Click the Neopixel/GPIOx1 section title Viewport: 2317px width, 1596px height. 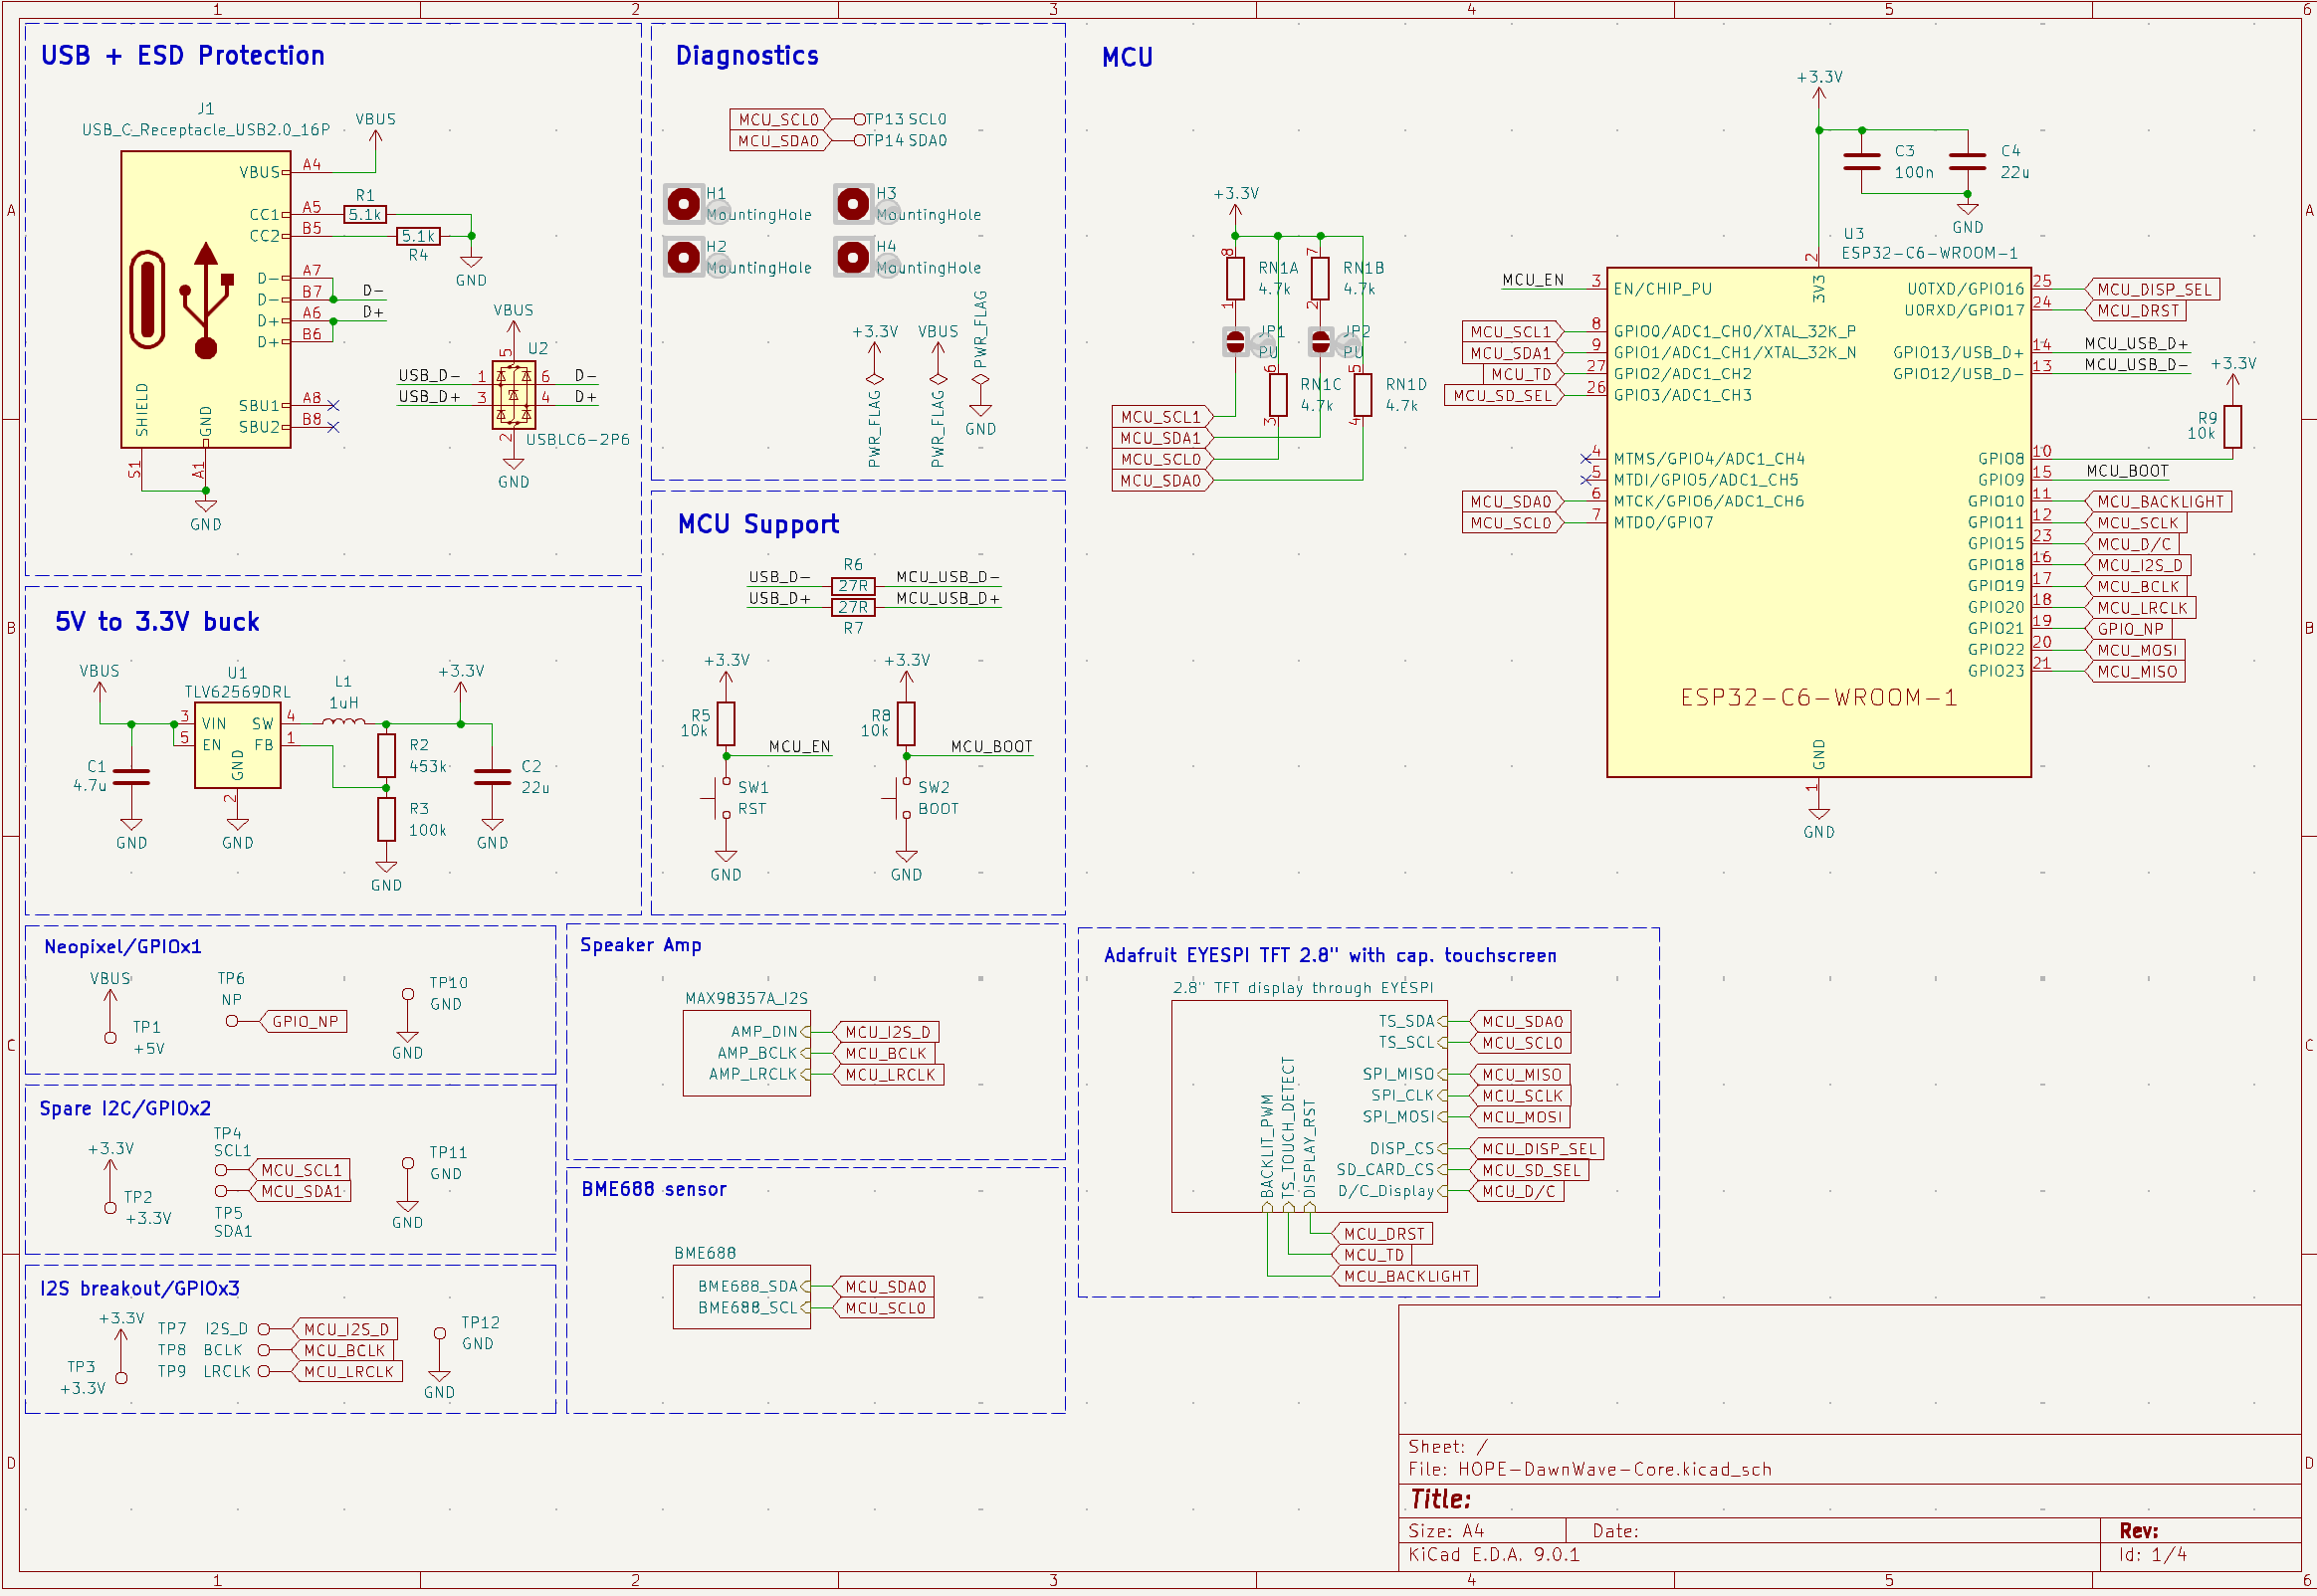pyautogui.click(x=123, y=947)
